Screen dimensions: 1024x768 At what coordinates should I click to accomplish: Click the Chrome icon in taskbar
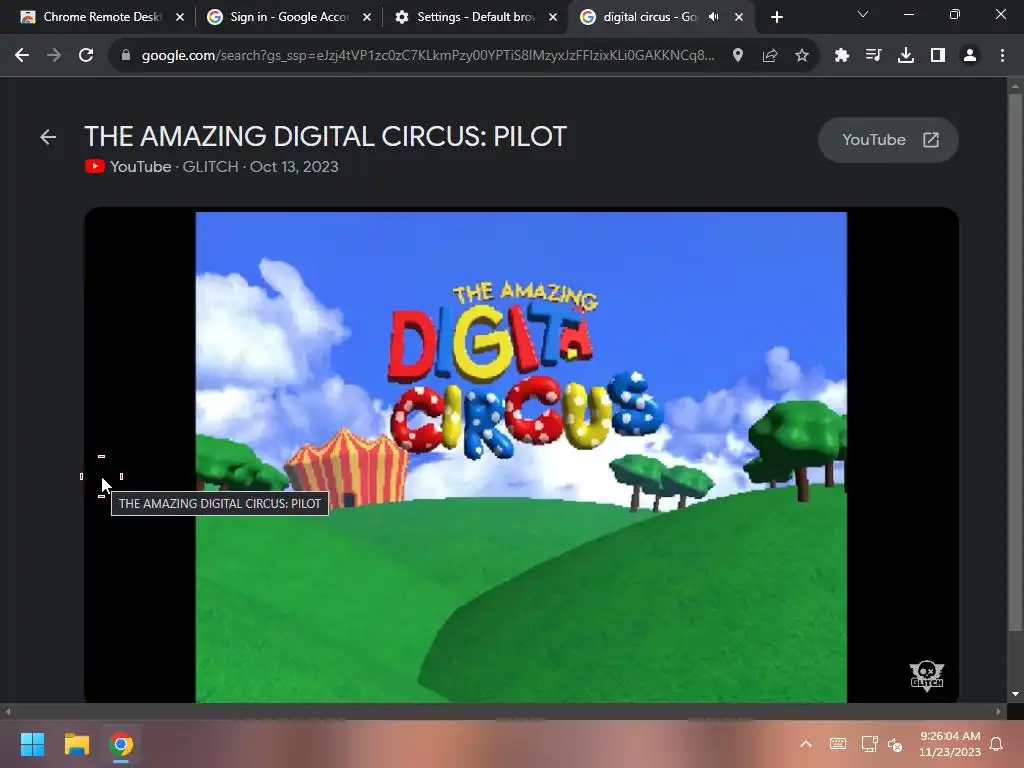(x=121, y=744)
